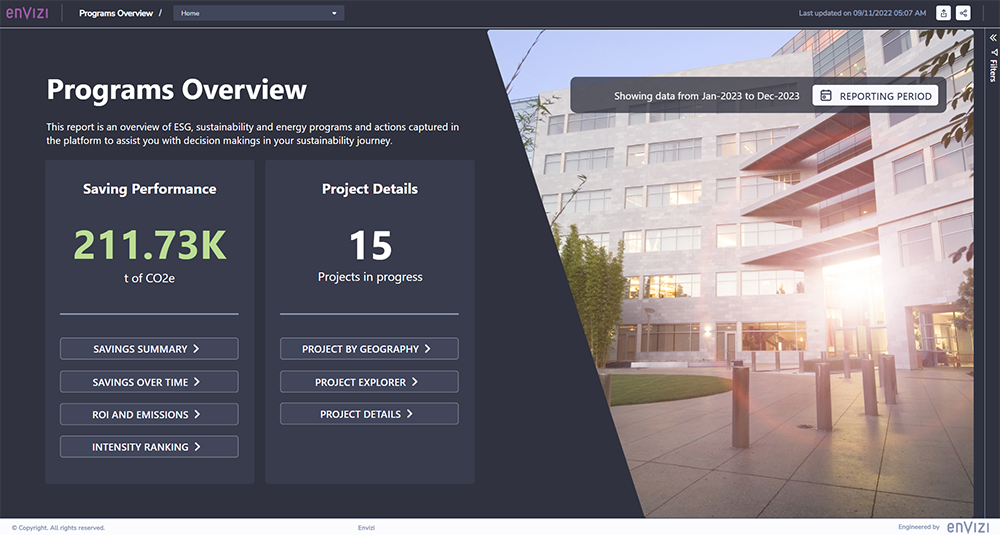View the Intensity Ranking page
The width and height of the screenshot is (1000, 535).
pyautogui.click(x=149, y=447)
